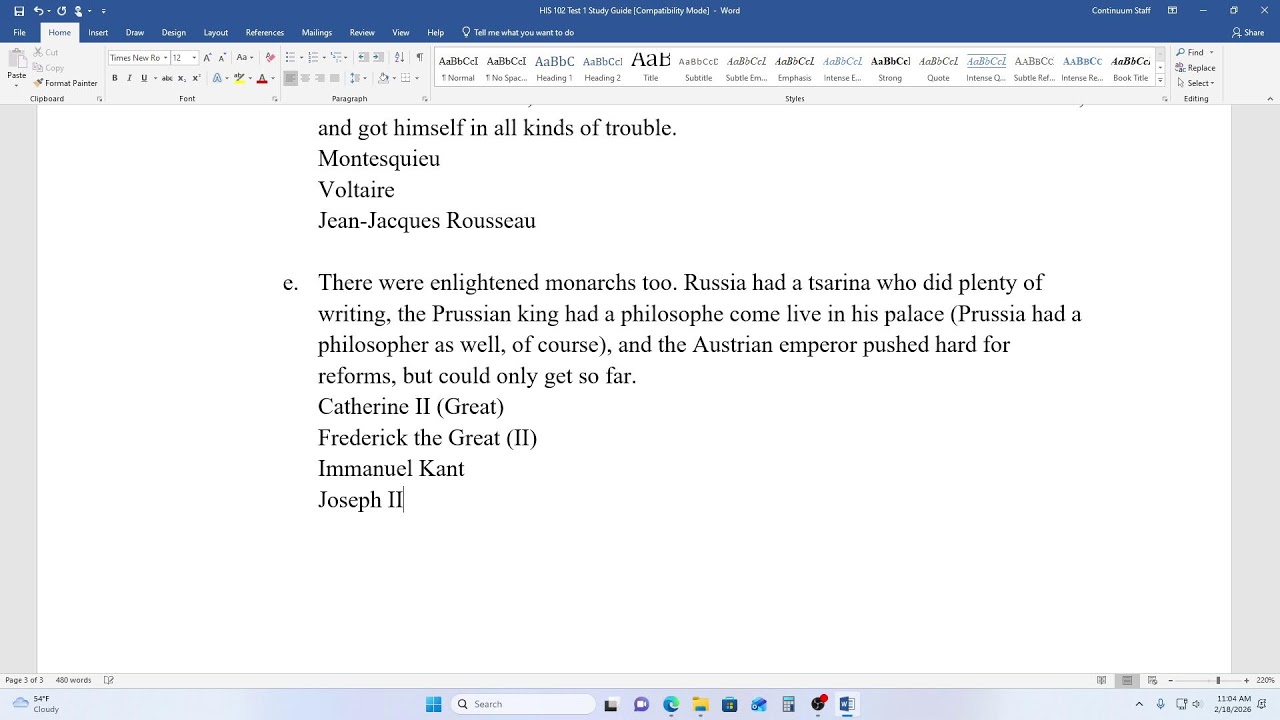1280x720 pixels.
Task: Clear all formatting with the eraser icon
Action: tap(270, 58)
